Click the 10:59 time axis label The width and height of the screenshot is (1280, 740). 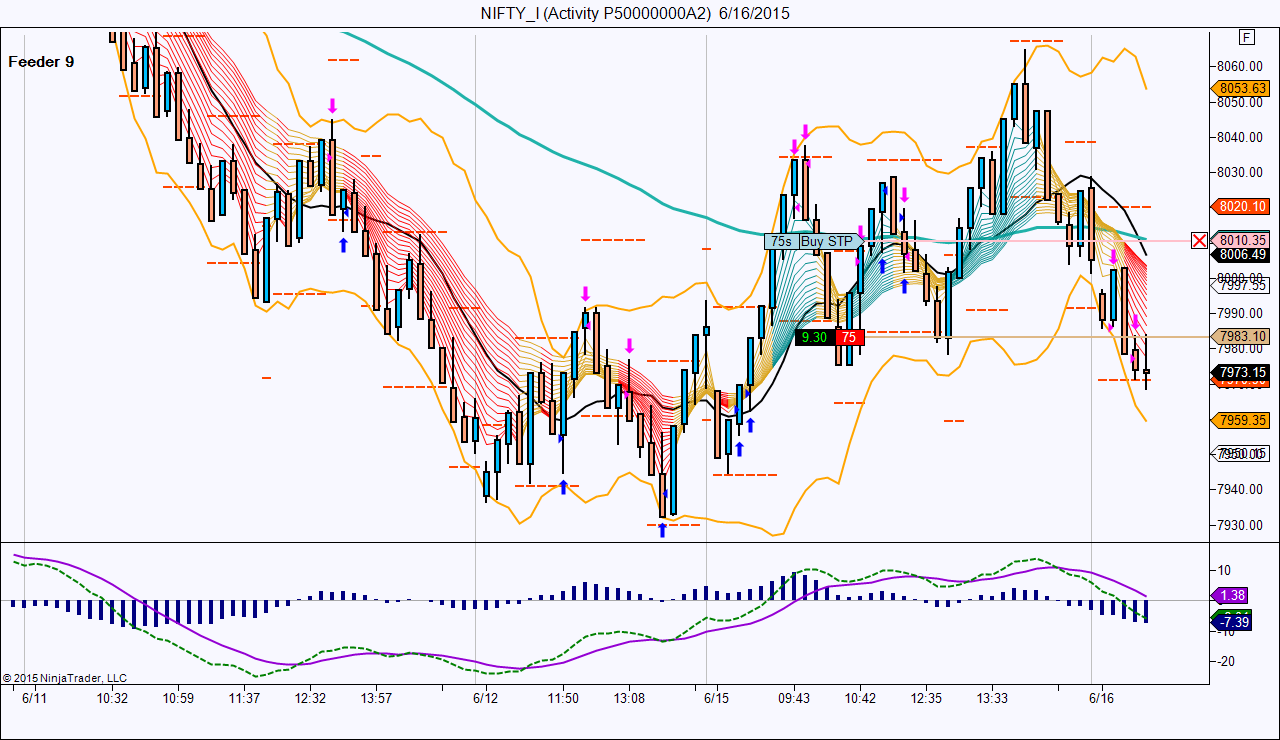tap(179, 698)
